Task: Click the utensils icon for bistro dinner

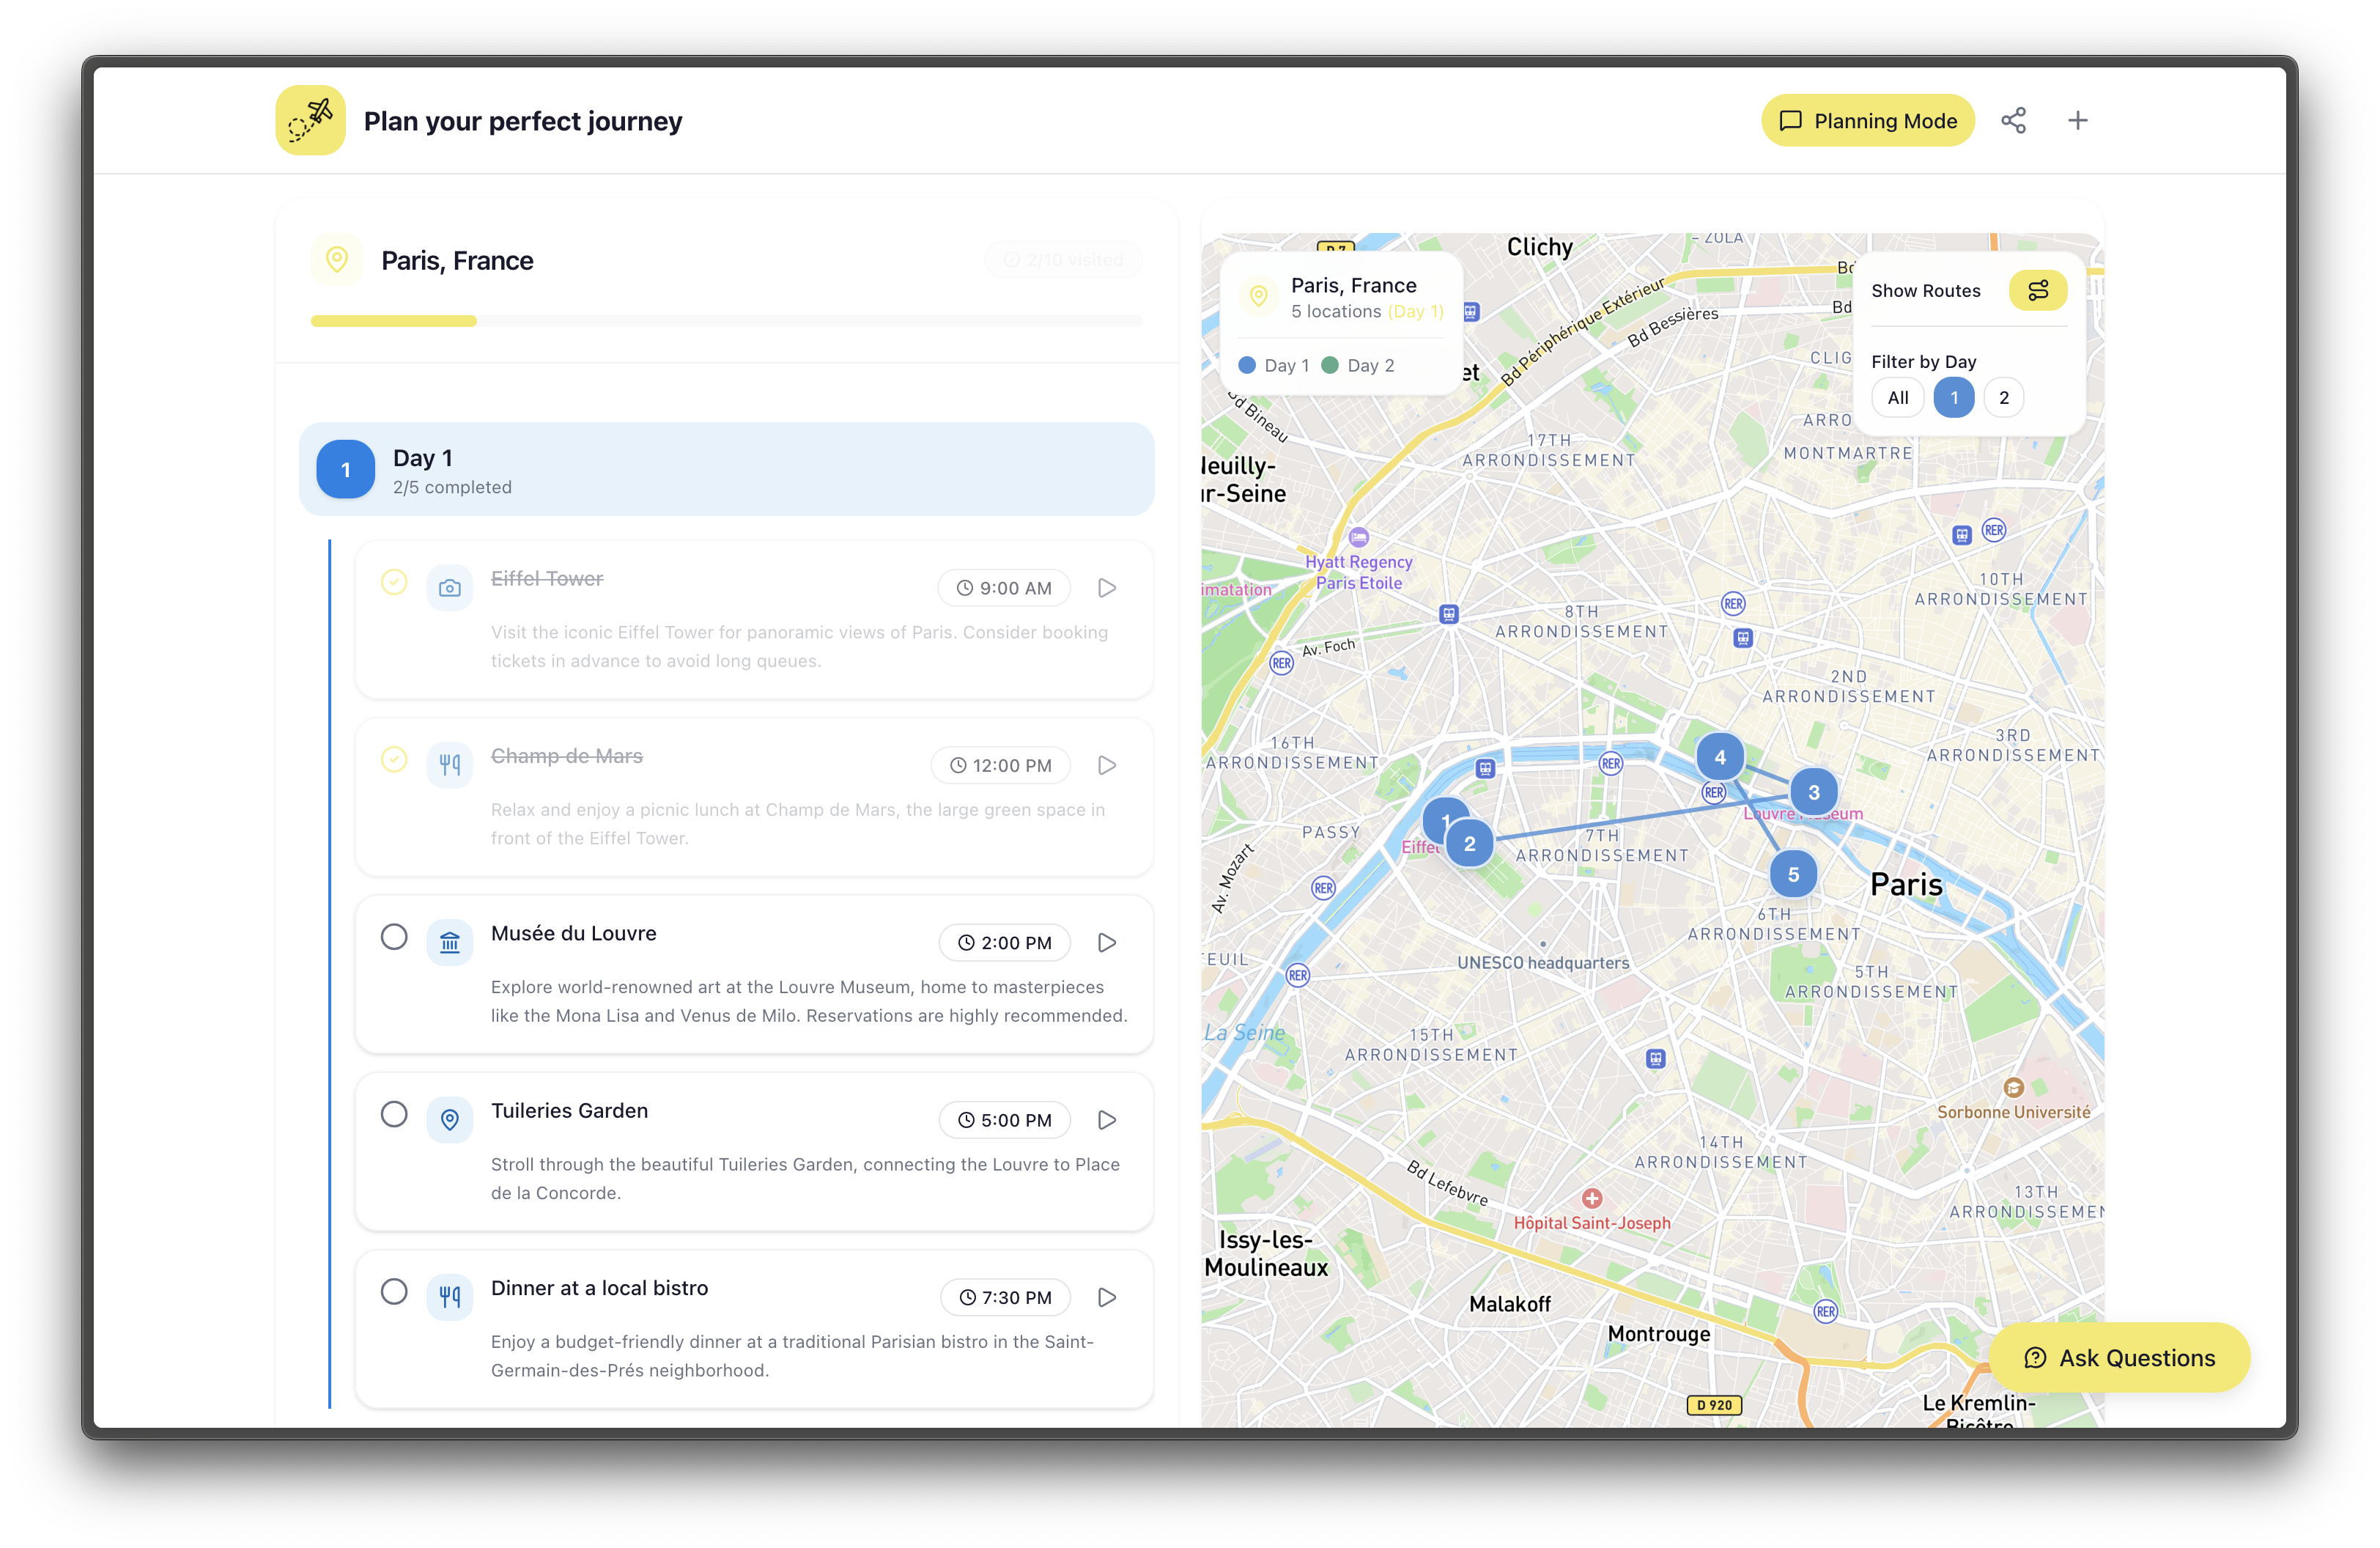Action: pyautogui.click(x=450, y=1297)
